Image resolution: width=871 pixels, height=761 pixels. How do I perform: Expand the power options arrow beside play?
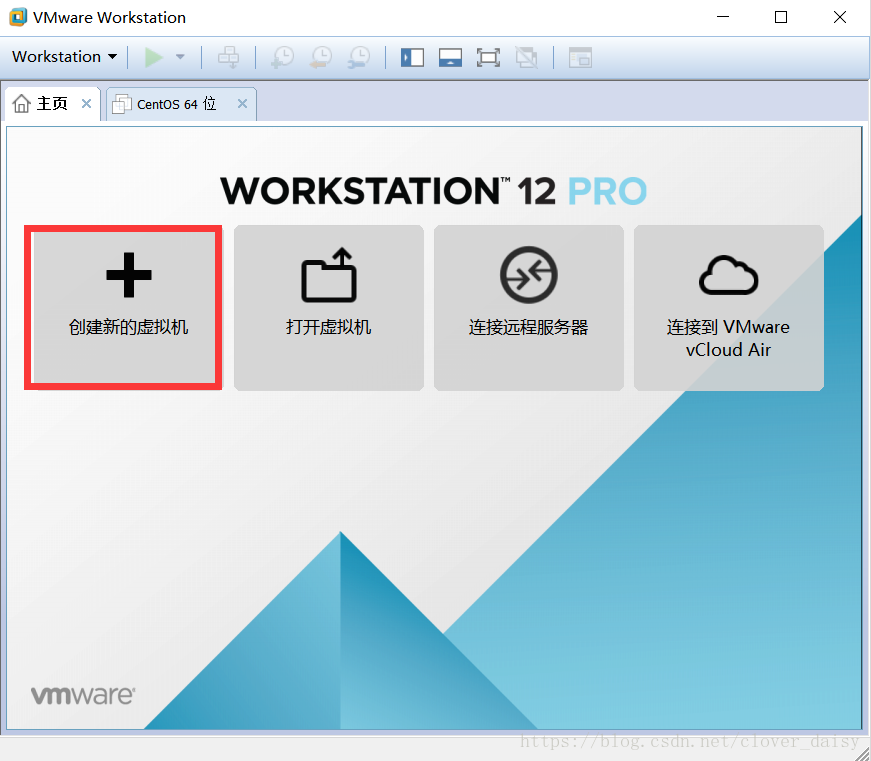180,57
